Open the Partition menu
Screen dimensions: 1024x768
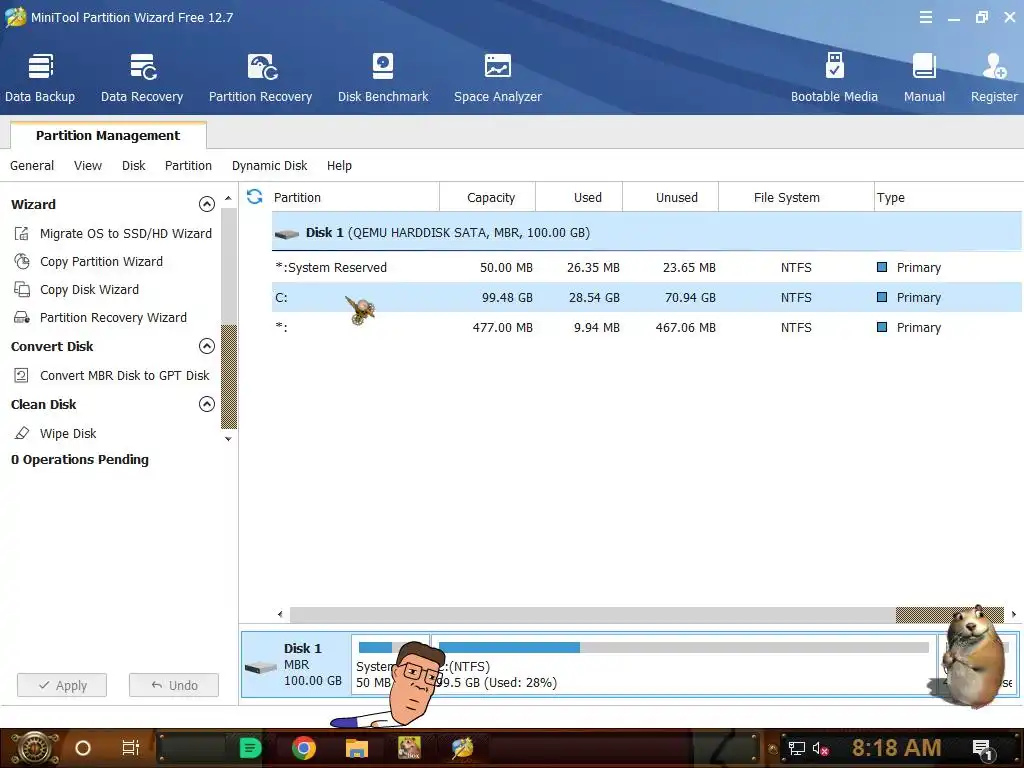coord(188,165)
